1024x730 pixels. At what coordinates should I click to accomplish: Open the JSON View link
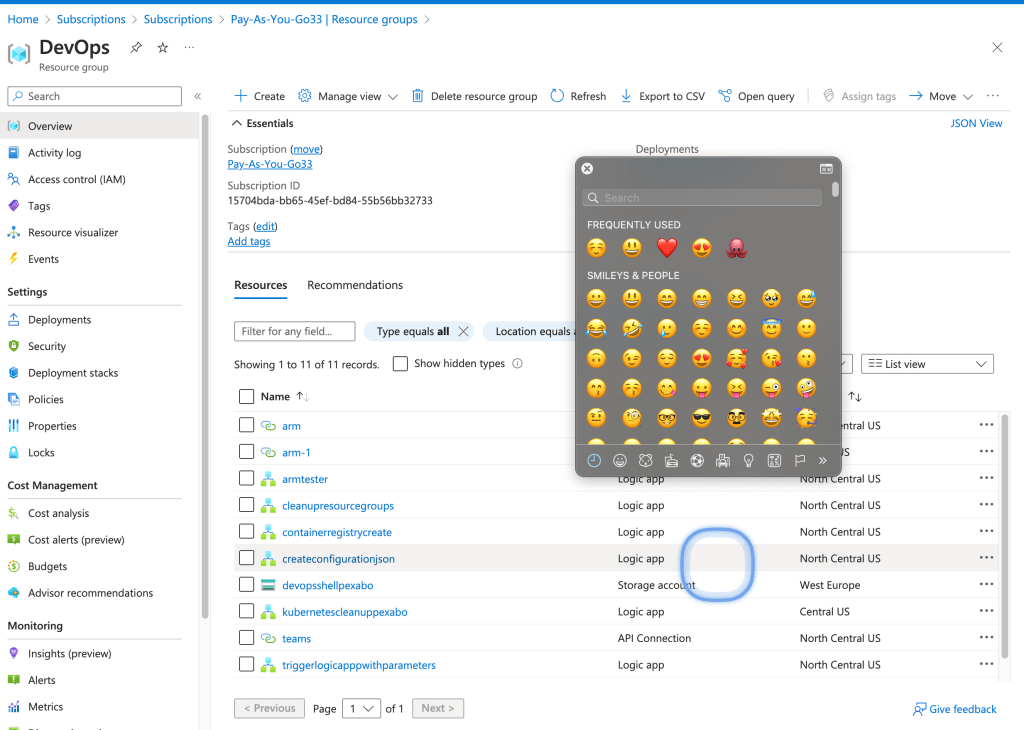976,123
